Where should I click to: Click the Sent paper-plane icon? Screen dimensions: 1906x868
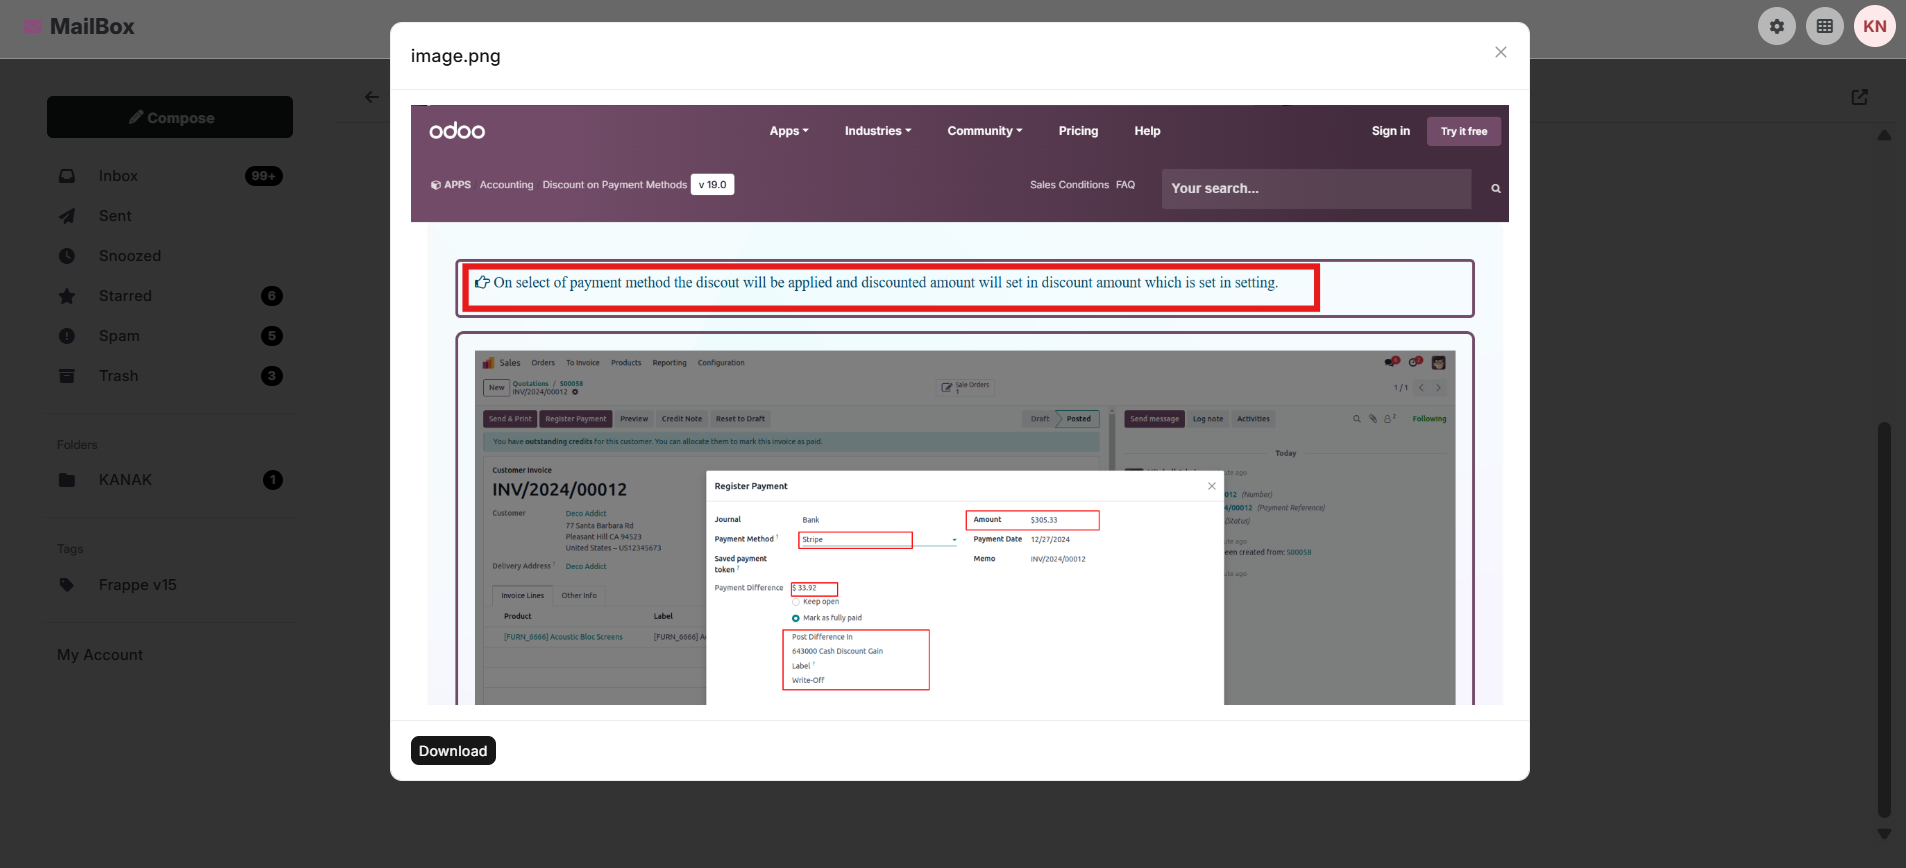click(x=67, y=216)
